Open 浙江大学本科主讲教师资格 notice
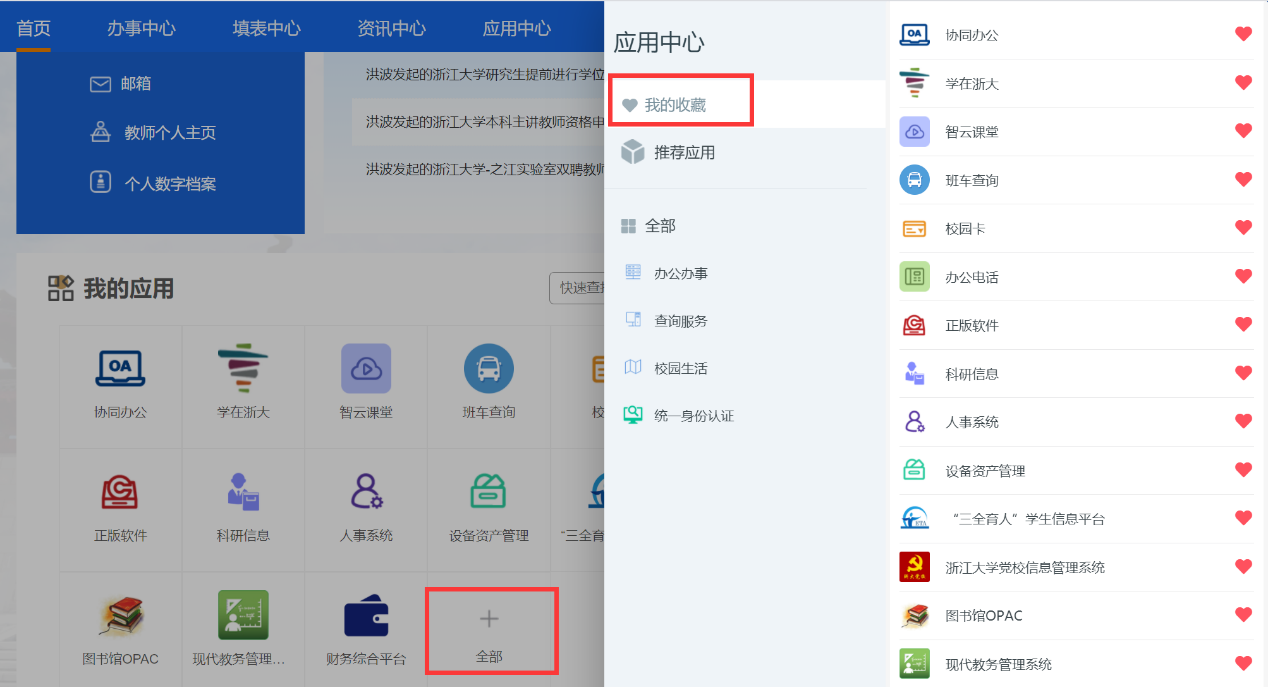 point(485,122)
